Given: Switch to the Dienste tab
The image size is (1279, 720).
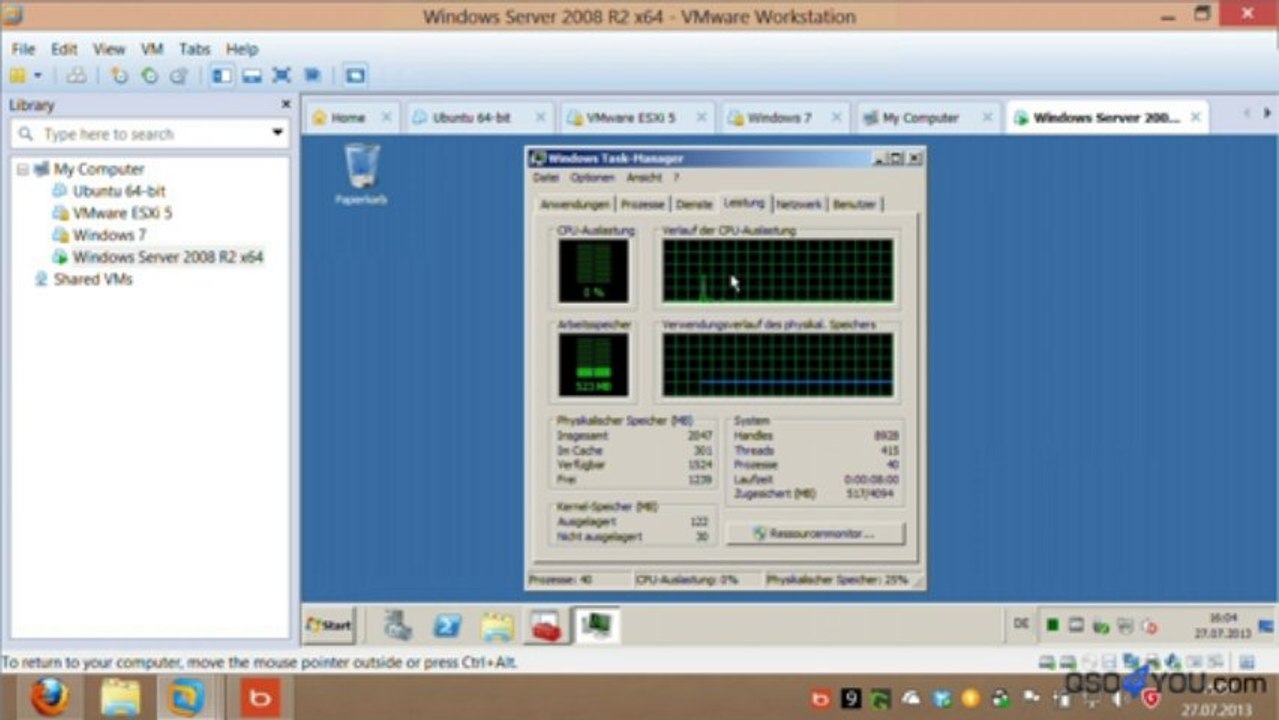Looking at the screenshot, I should click(694, 204).
